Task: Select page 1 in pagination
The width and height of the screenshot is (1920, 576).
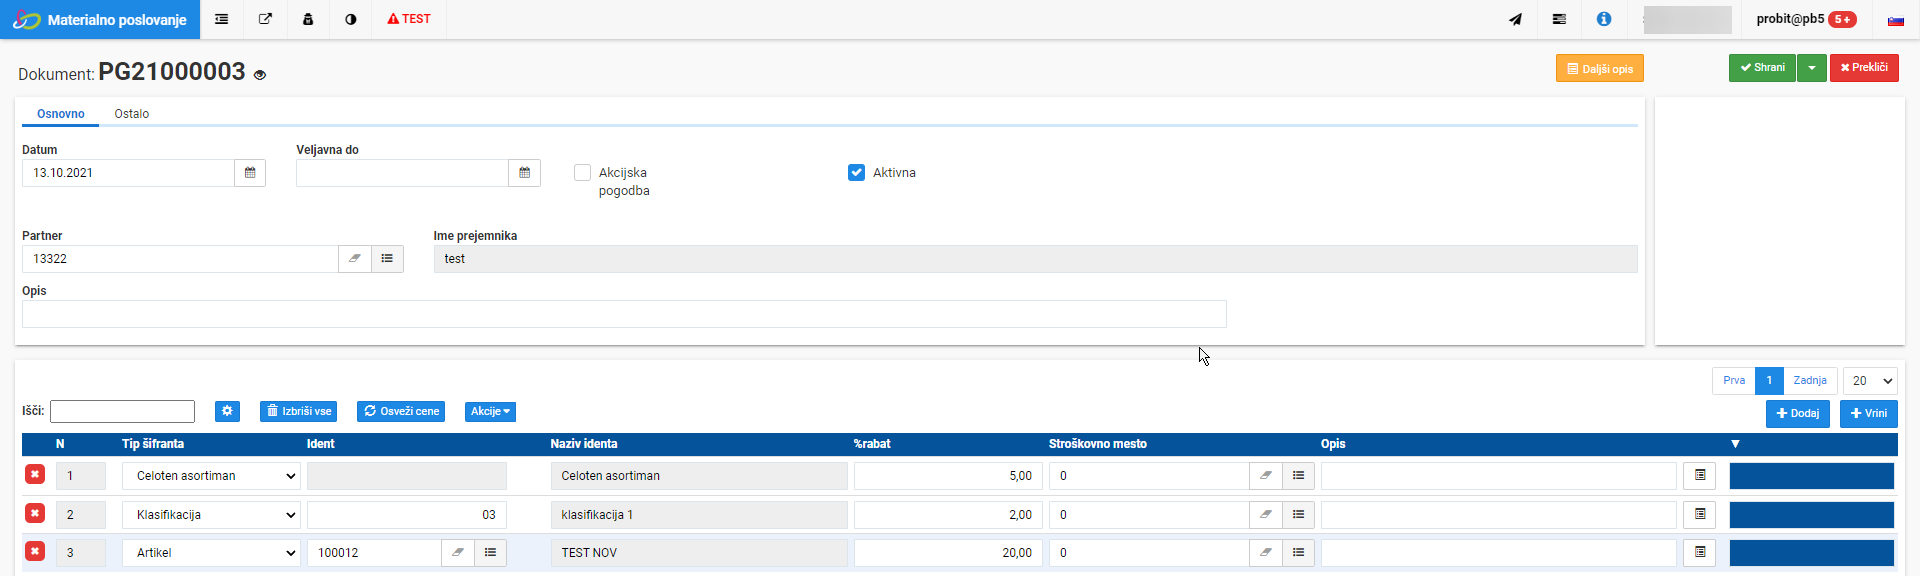Action: 1769,381
